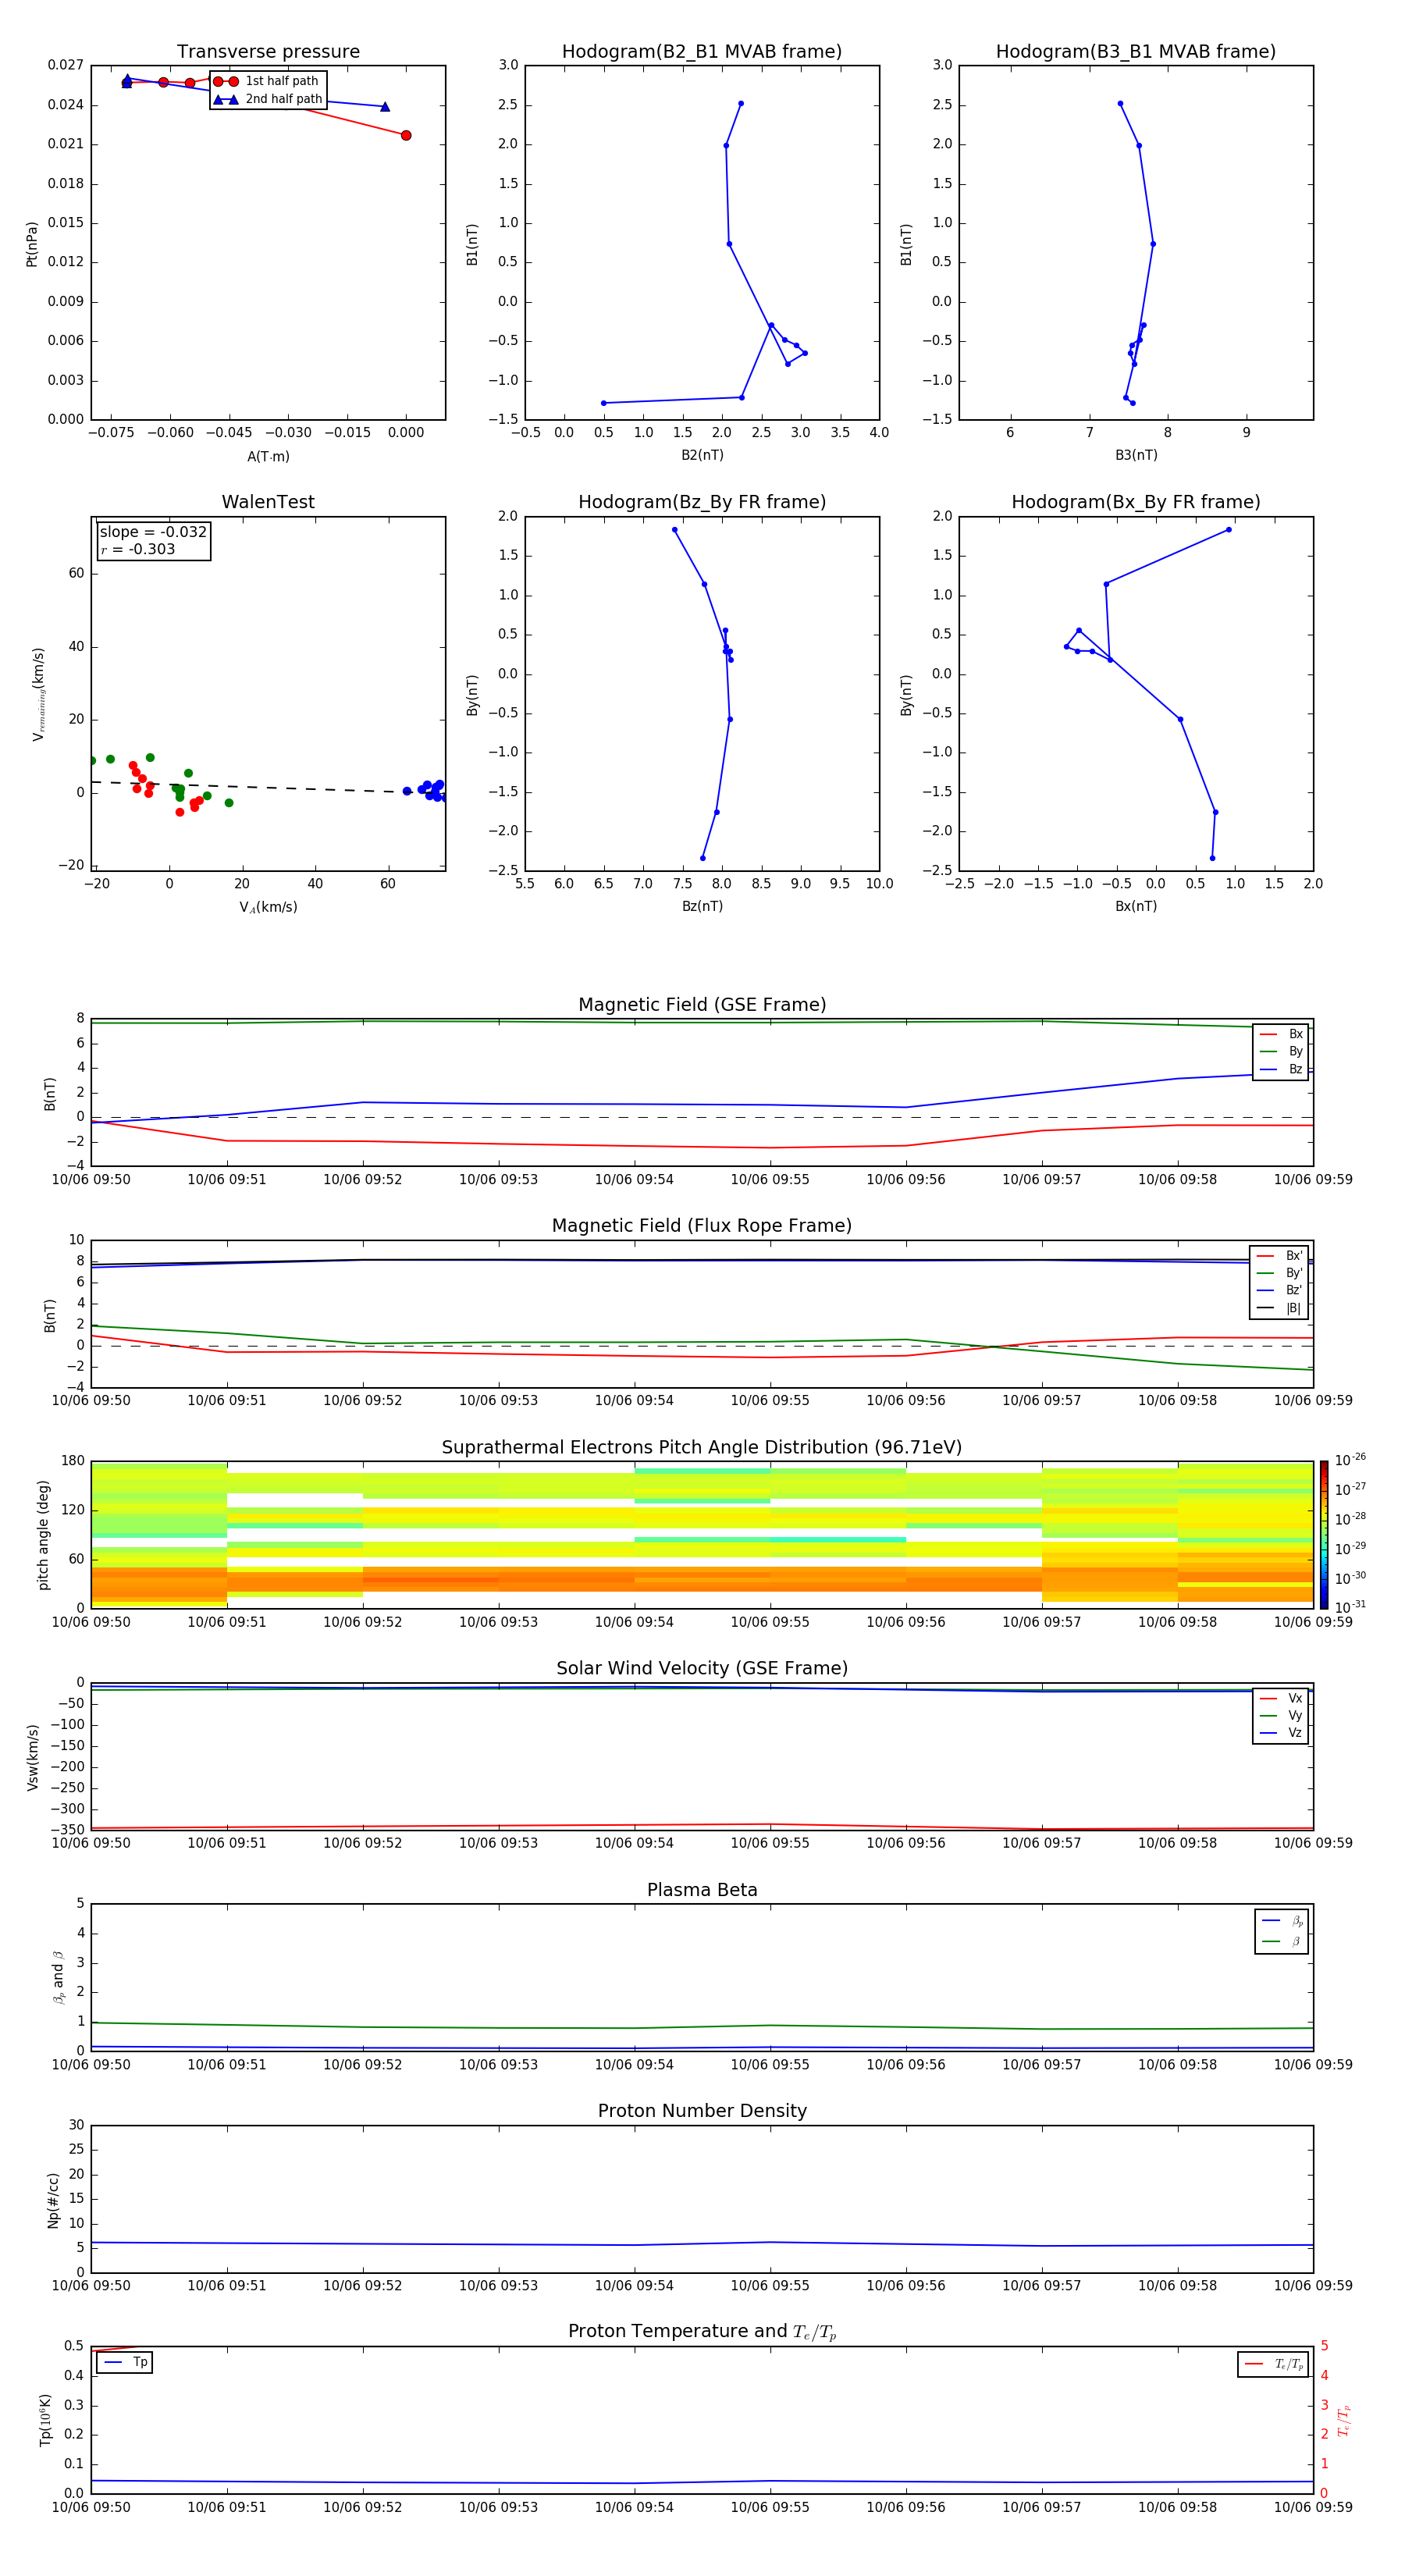
Task: Click the 'Proton Number Density' title
Action: [702, 2111]
